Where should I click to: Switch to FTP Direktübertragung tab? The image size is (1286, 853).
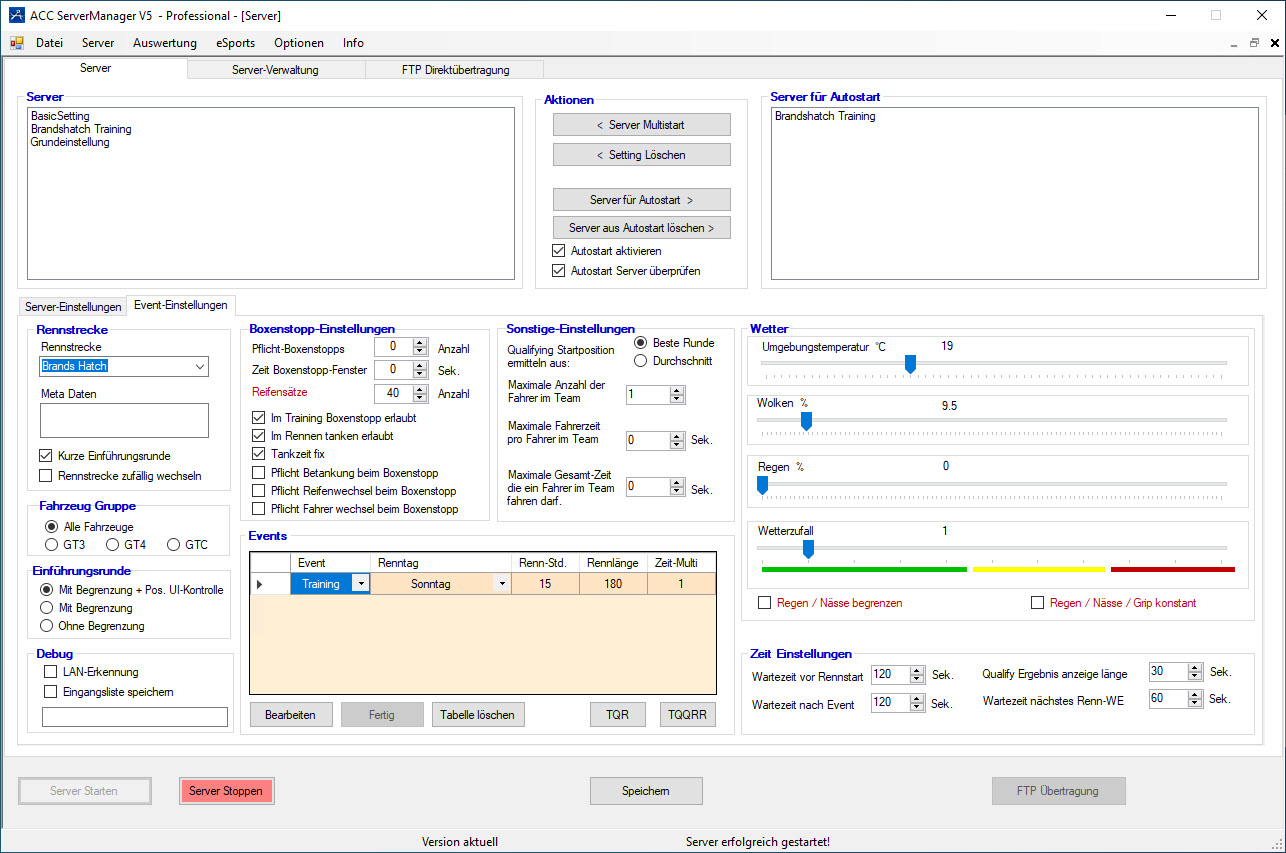[455, 70]
